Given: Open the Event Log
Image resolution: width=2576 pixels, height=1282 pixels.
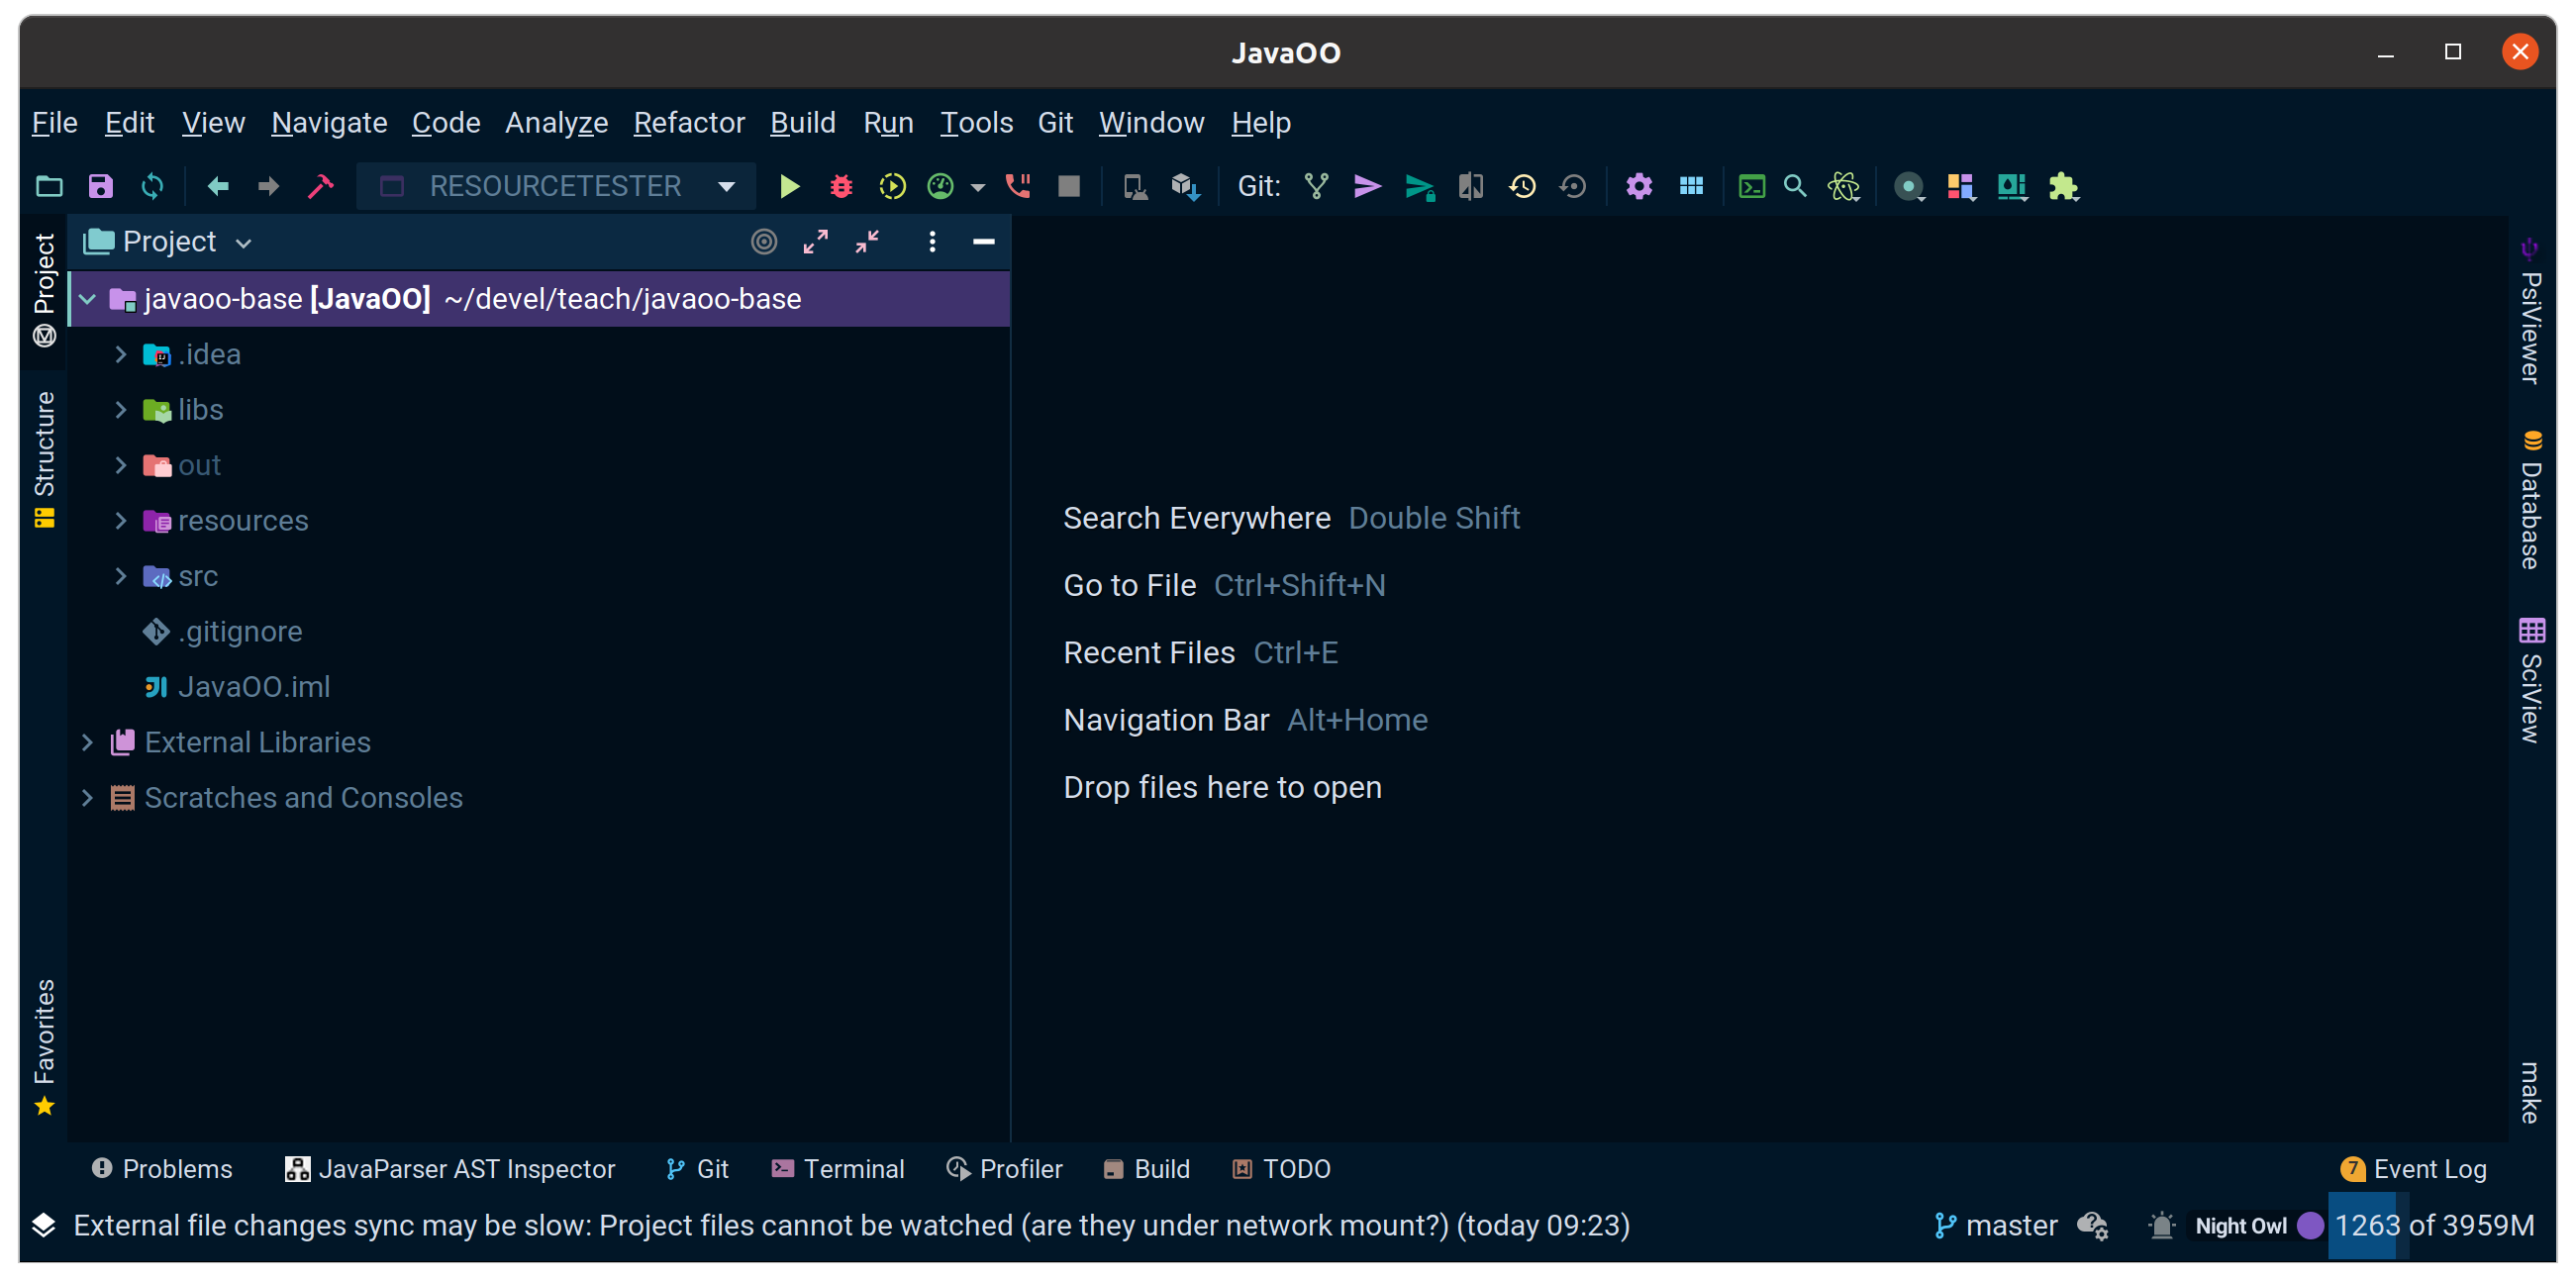Looking at the screenshot, I should coord(2413,1169).
